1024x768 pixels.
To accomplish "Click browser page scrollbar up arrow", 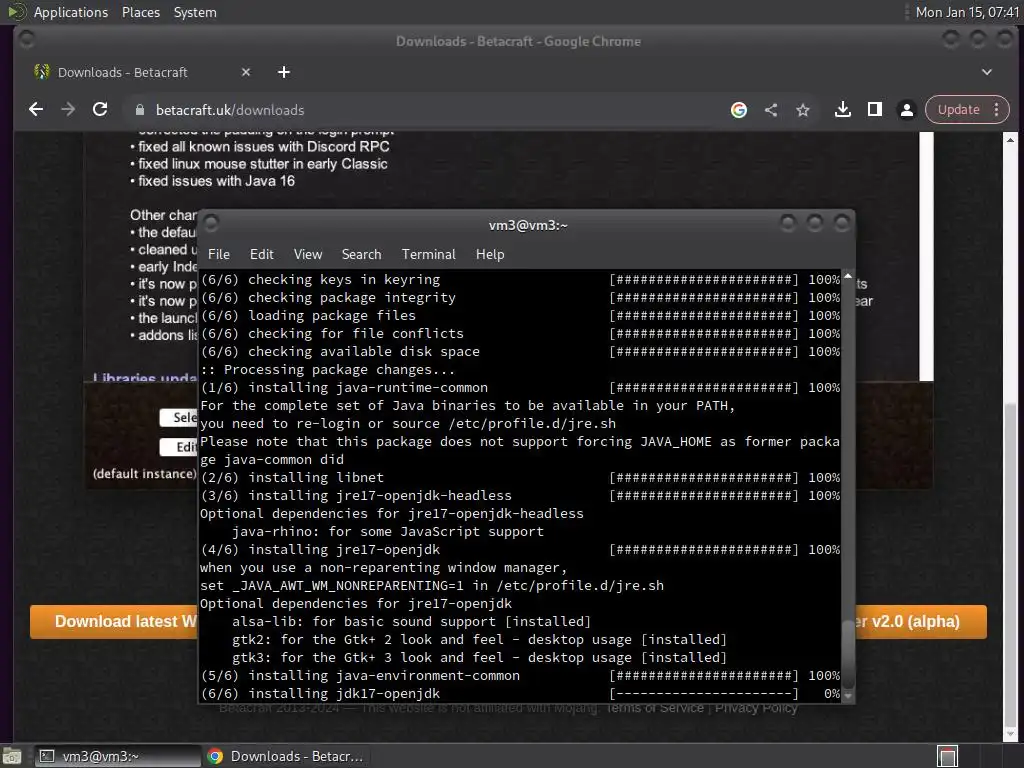I will click(x=1010, y=140).
